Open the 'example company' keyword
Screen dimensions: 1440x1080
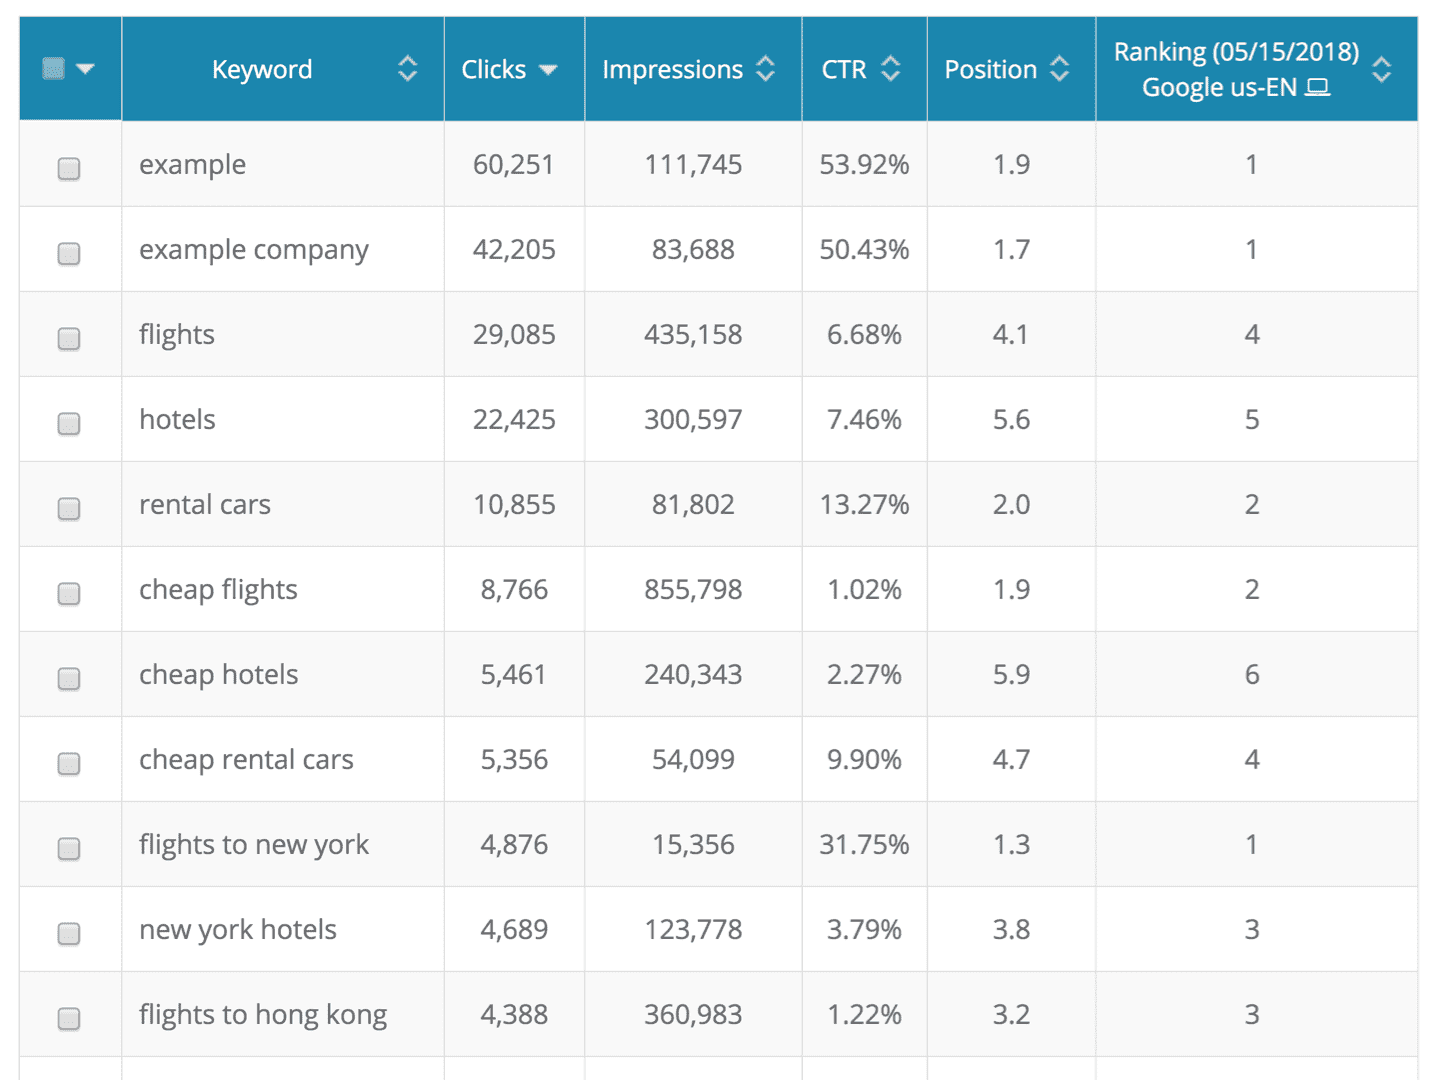254,249
